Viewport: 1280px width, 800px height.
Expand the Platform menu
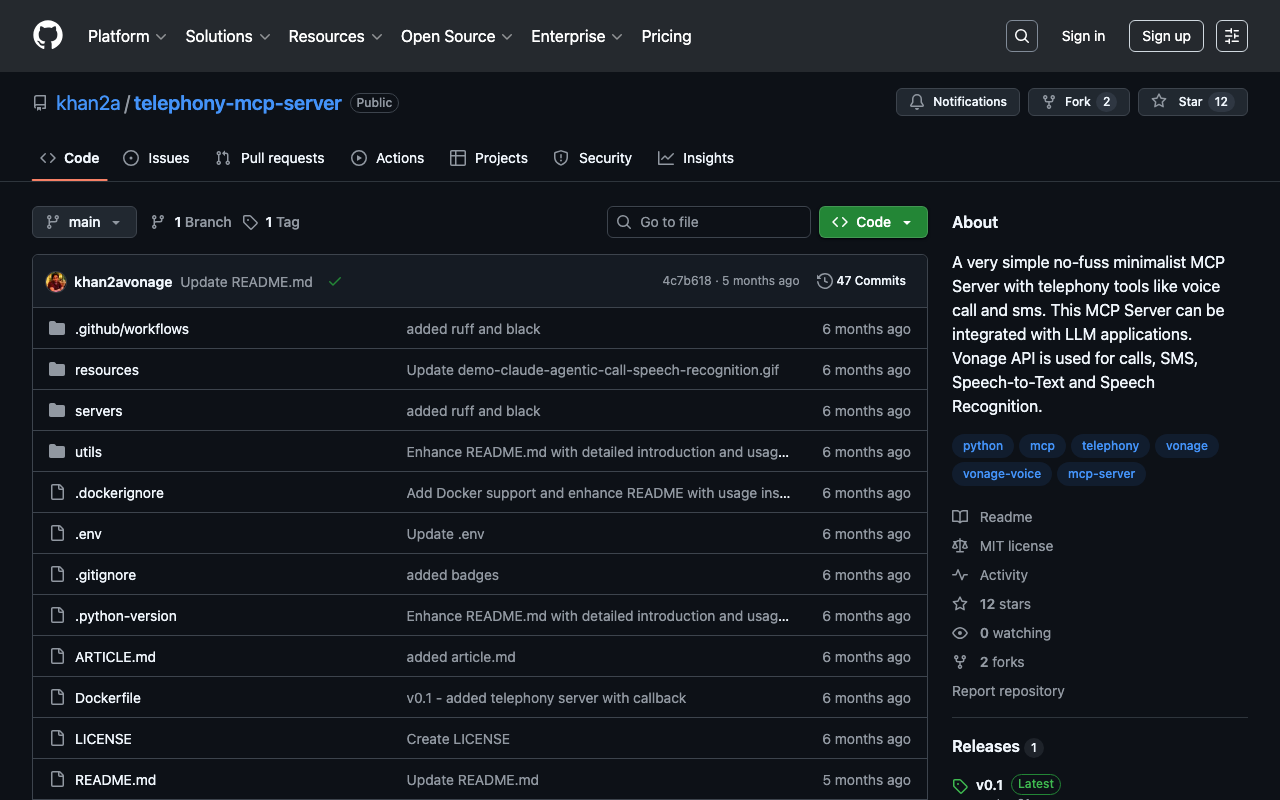point(127,36)
